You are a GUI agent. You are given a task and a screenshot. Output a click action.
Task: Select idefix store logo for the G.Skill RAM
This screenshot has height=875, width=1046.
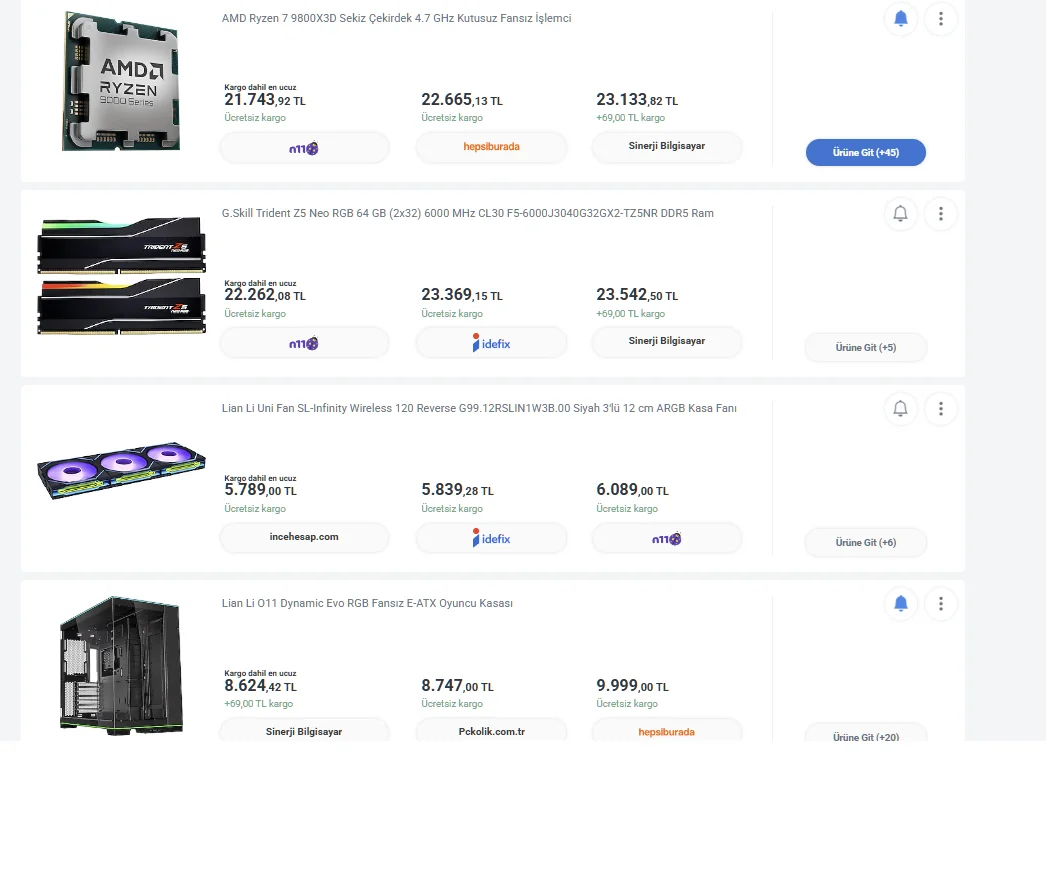click(x=491, y=343)
